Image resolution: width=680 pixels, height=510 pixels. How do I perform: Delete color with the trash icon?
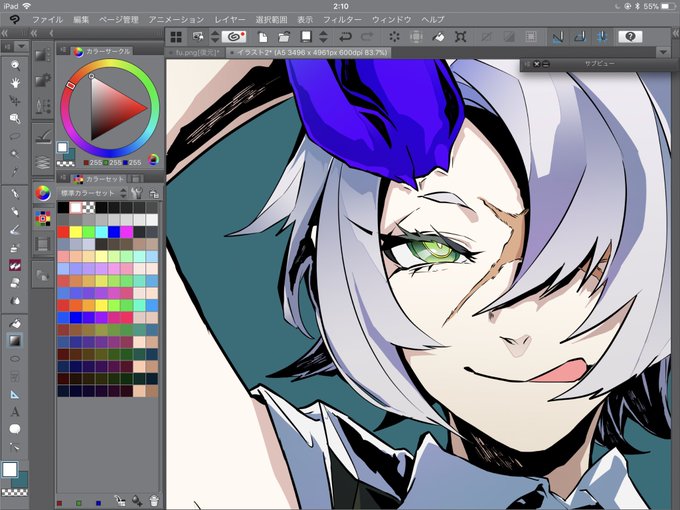point(154,500)
